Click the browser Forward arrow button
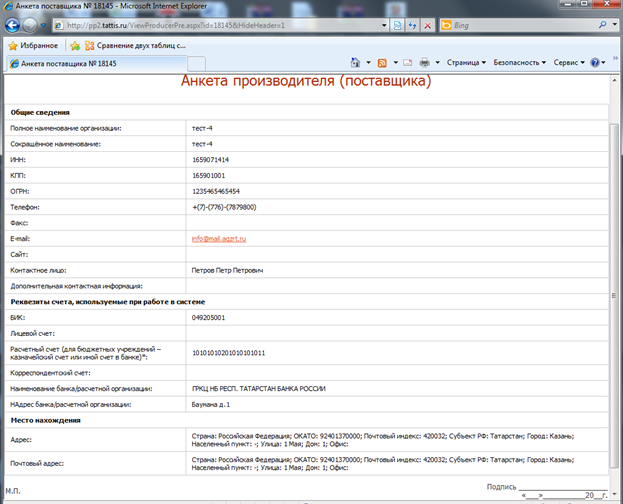Image resolution: width=623 pixels, height=504 pixels. coord(30,26)
